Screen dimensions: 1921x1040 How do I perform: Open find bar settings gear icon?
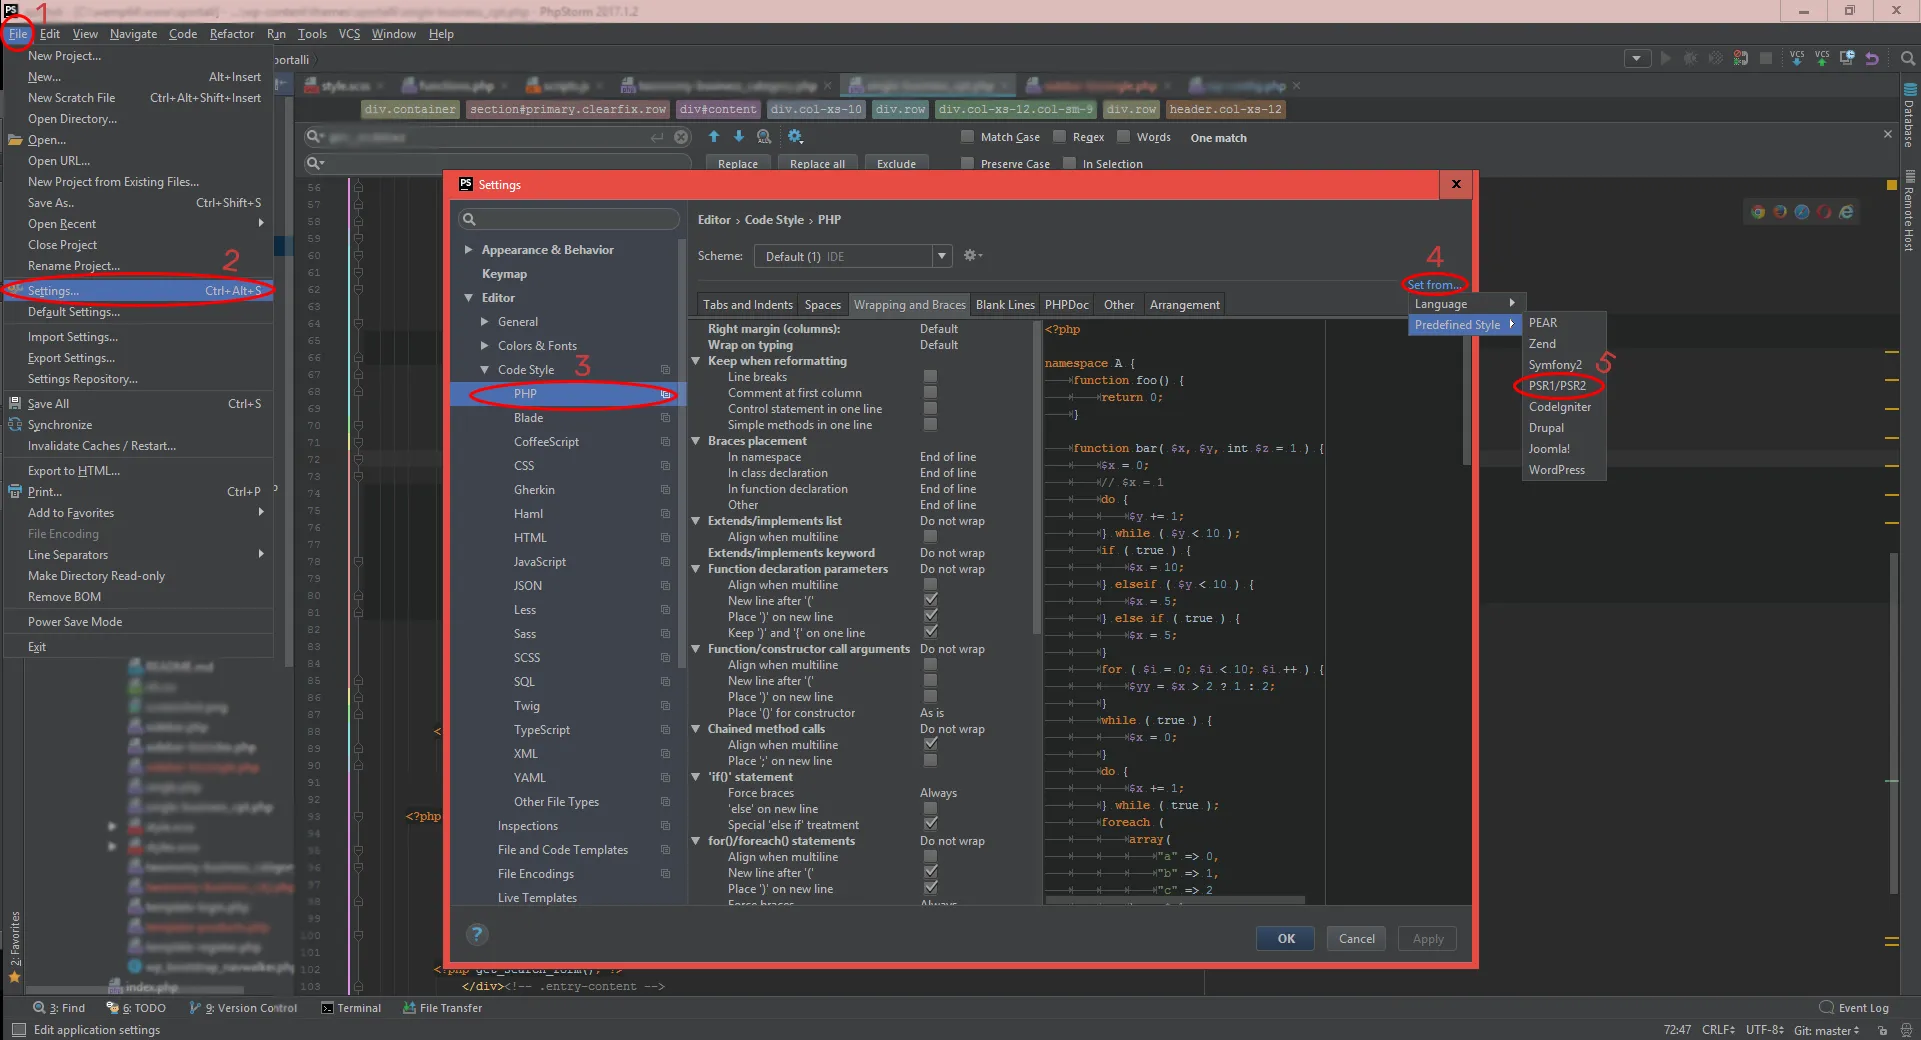coord(796,137)
